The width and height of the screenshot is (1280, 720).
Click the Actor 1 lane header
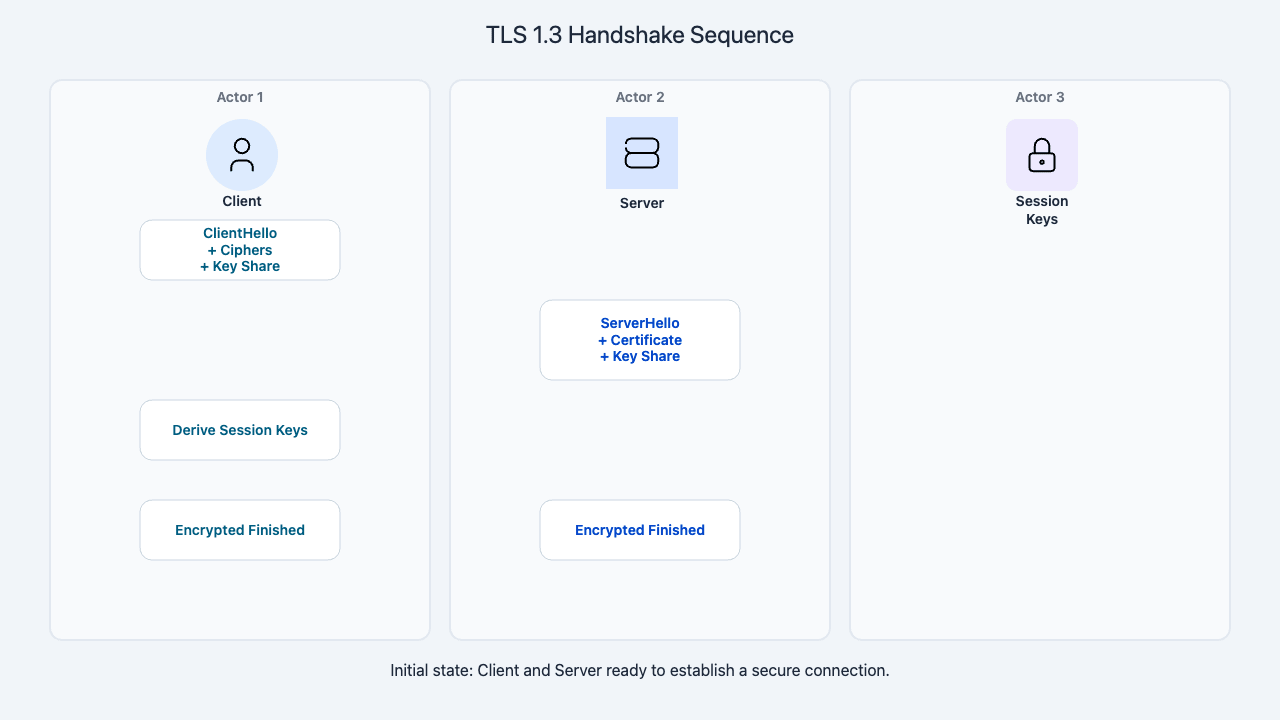coord(240,97)
